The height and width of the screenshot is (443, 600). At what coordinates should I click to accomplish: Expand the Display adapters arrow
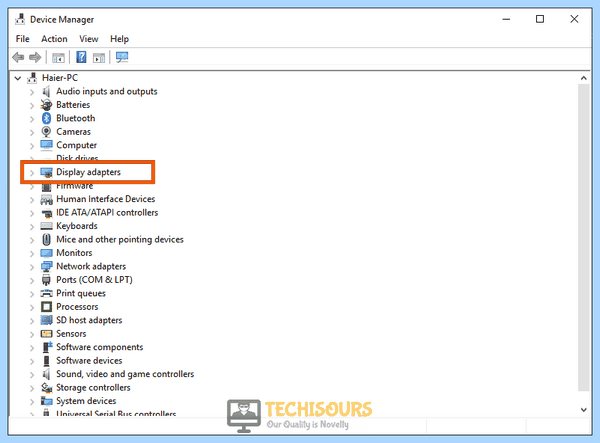32,173
